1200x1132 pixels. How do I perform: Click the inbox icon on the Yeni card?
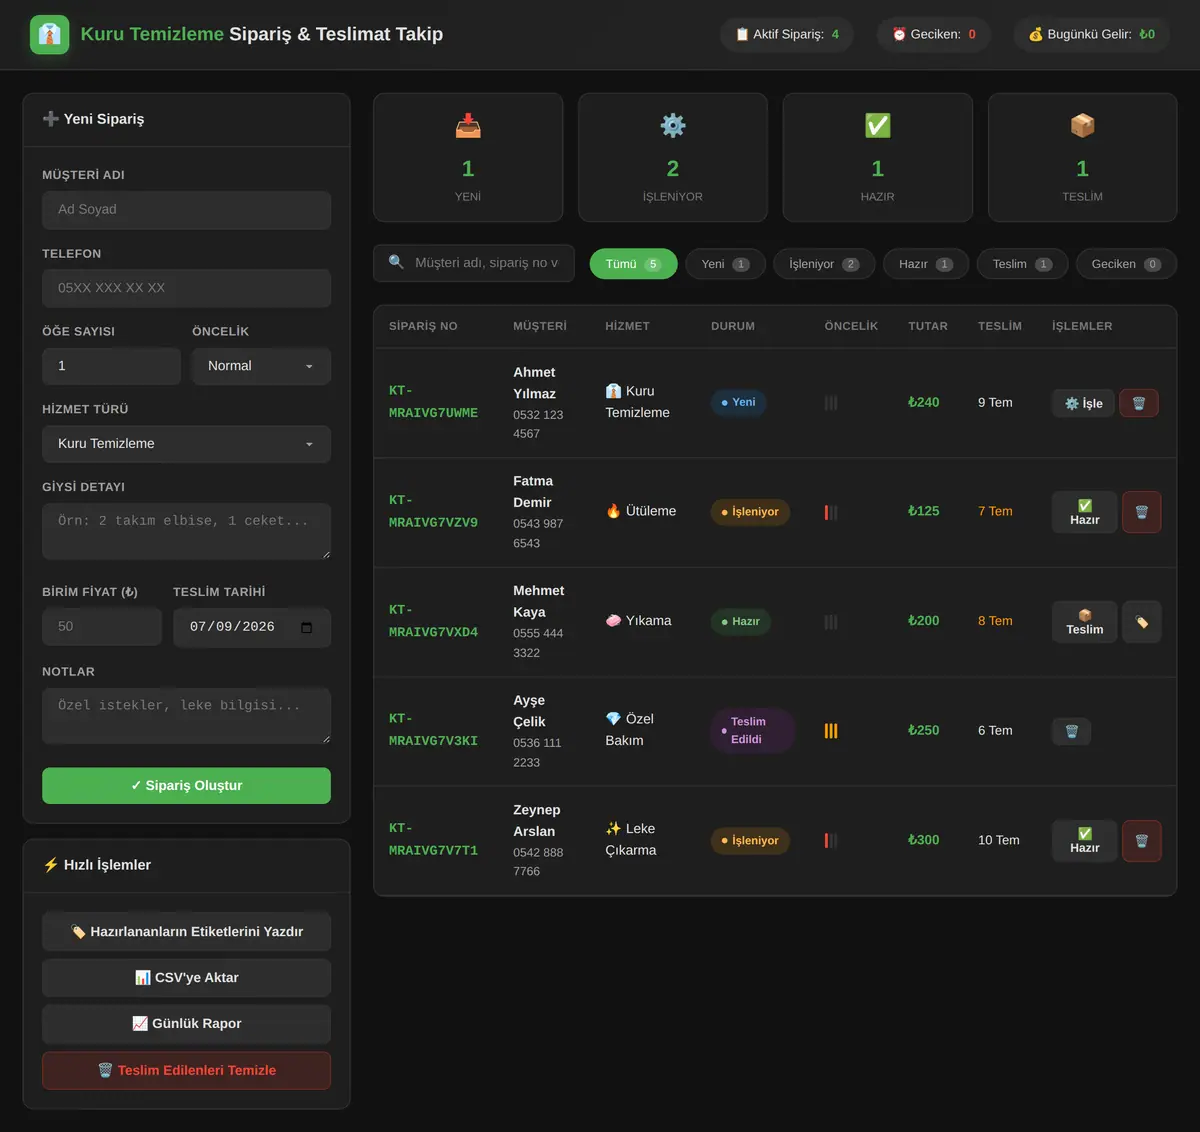468,126
